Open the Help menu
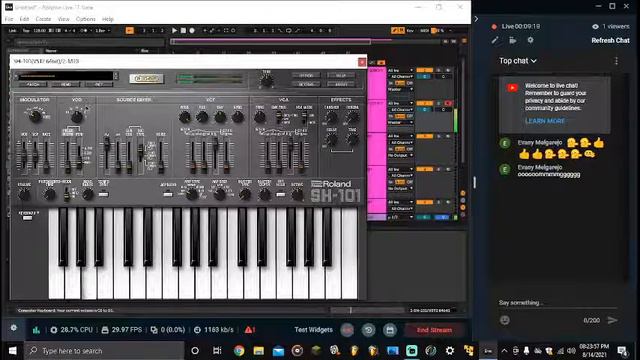 (107, 19)
